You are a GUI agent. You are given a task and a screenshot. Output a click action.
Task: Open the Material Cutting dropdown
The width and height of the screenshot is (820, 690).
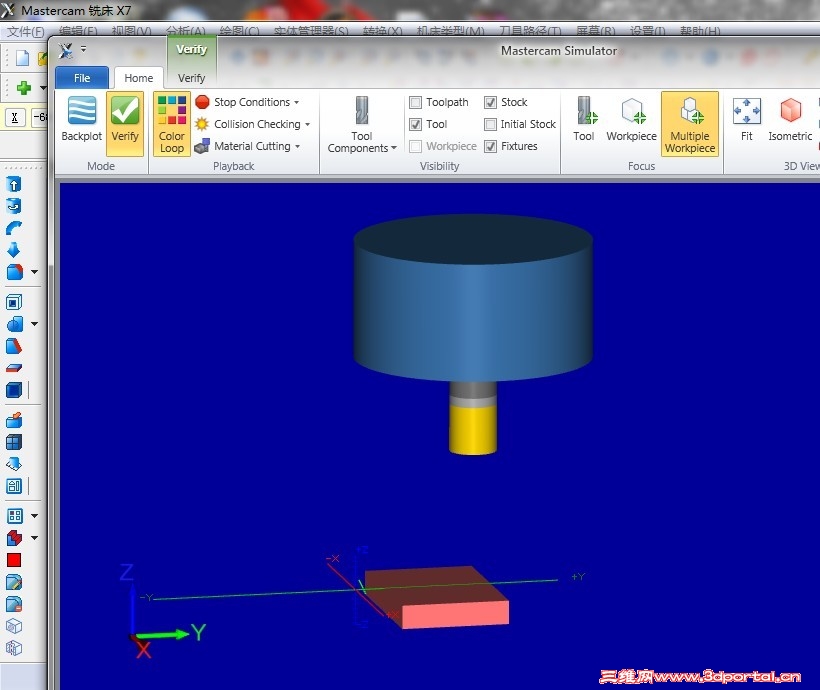247,146
